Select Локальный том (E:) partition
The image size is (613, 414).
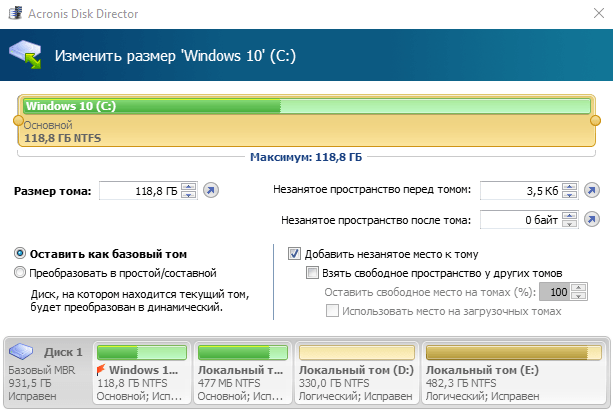coord(513,372)
